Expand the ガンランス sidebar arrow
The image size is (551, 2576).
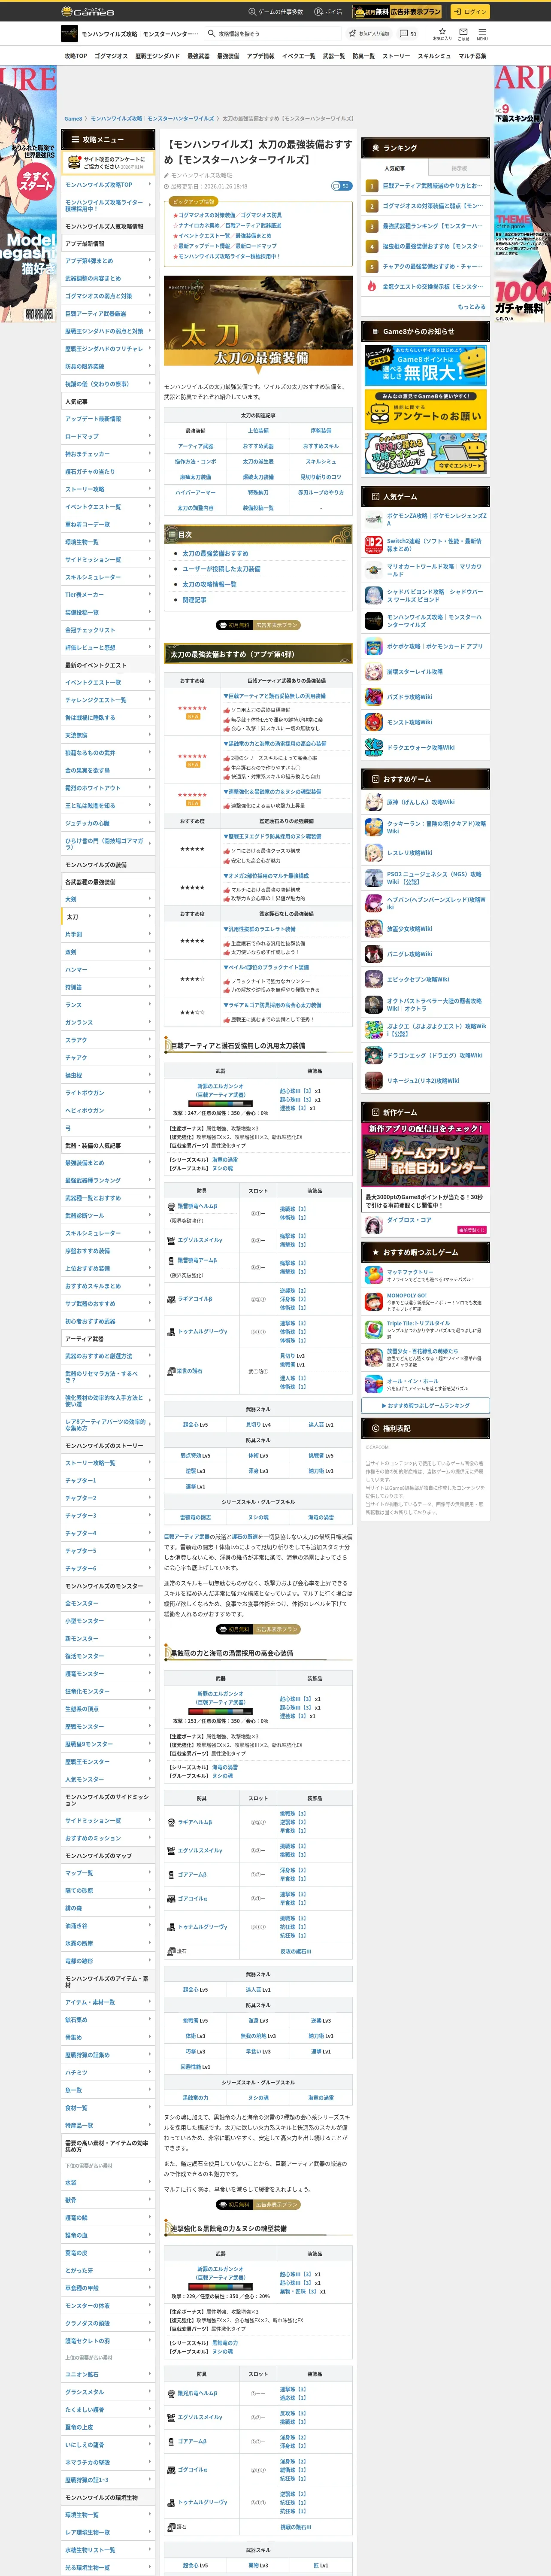click(150, 1022)
